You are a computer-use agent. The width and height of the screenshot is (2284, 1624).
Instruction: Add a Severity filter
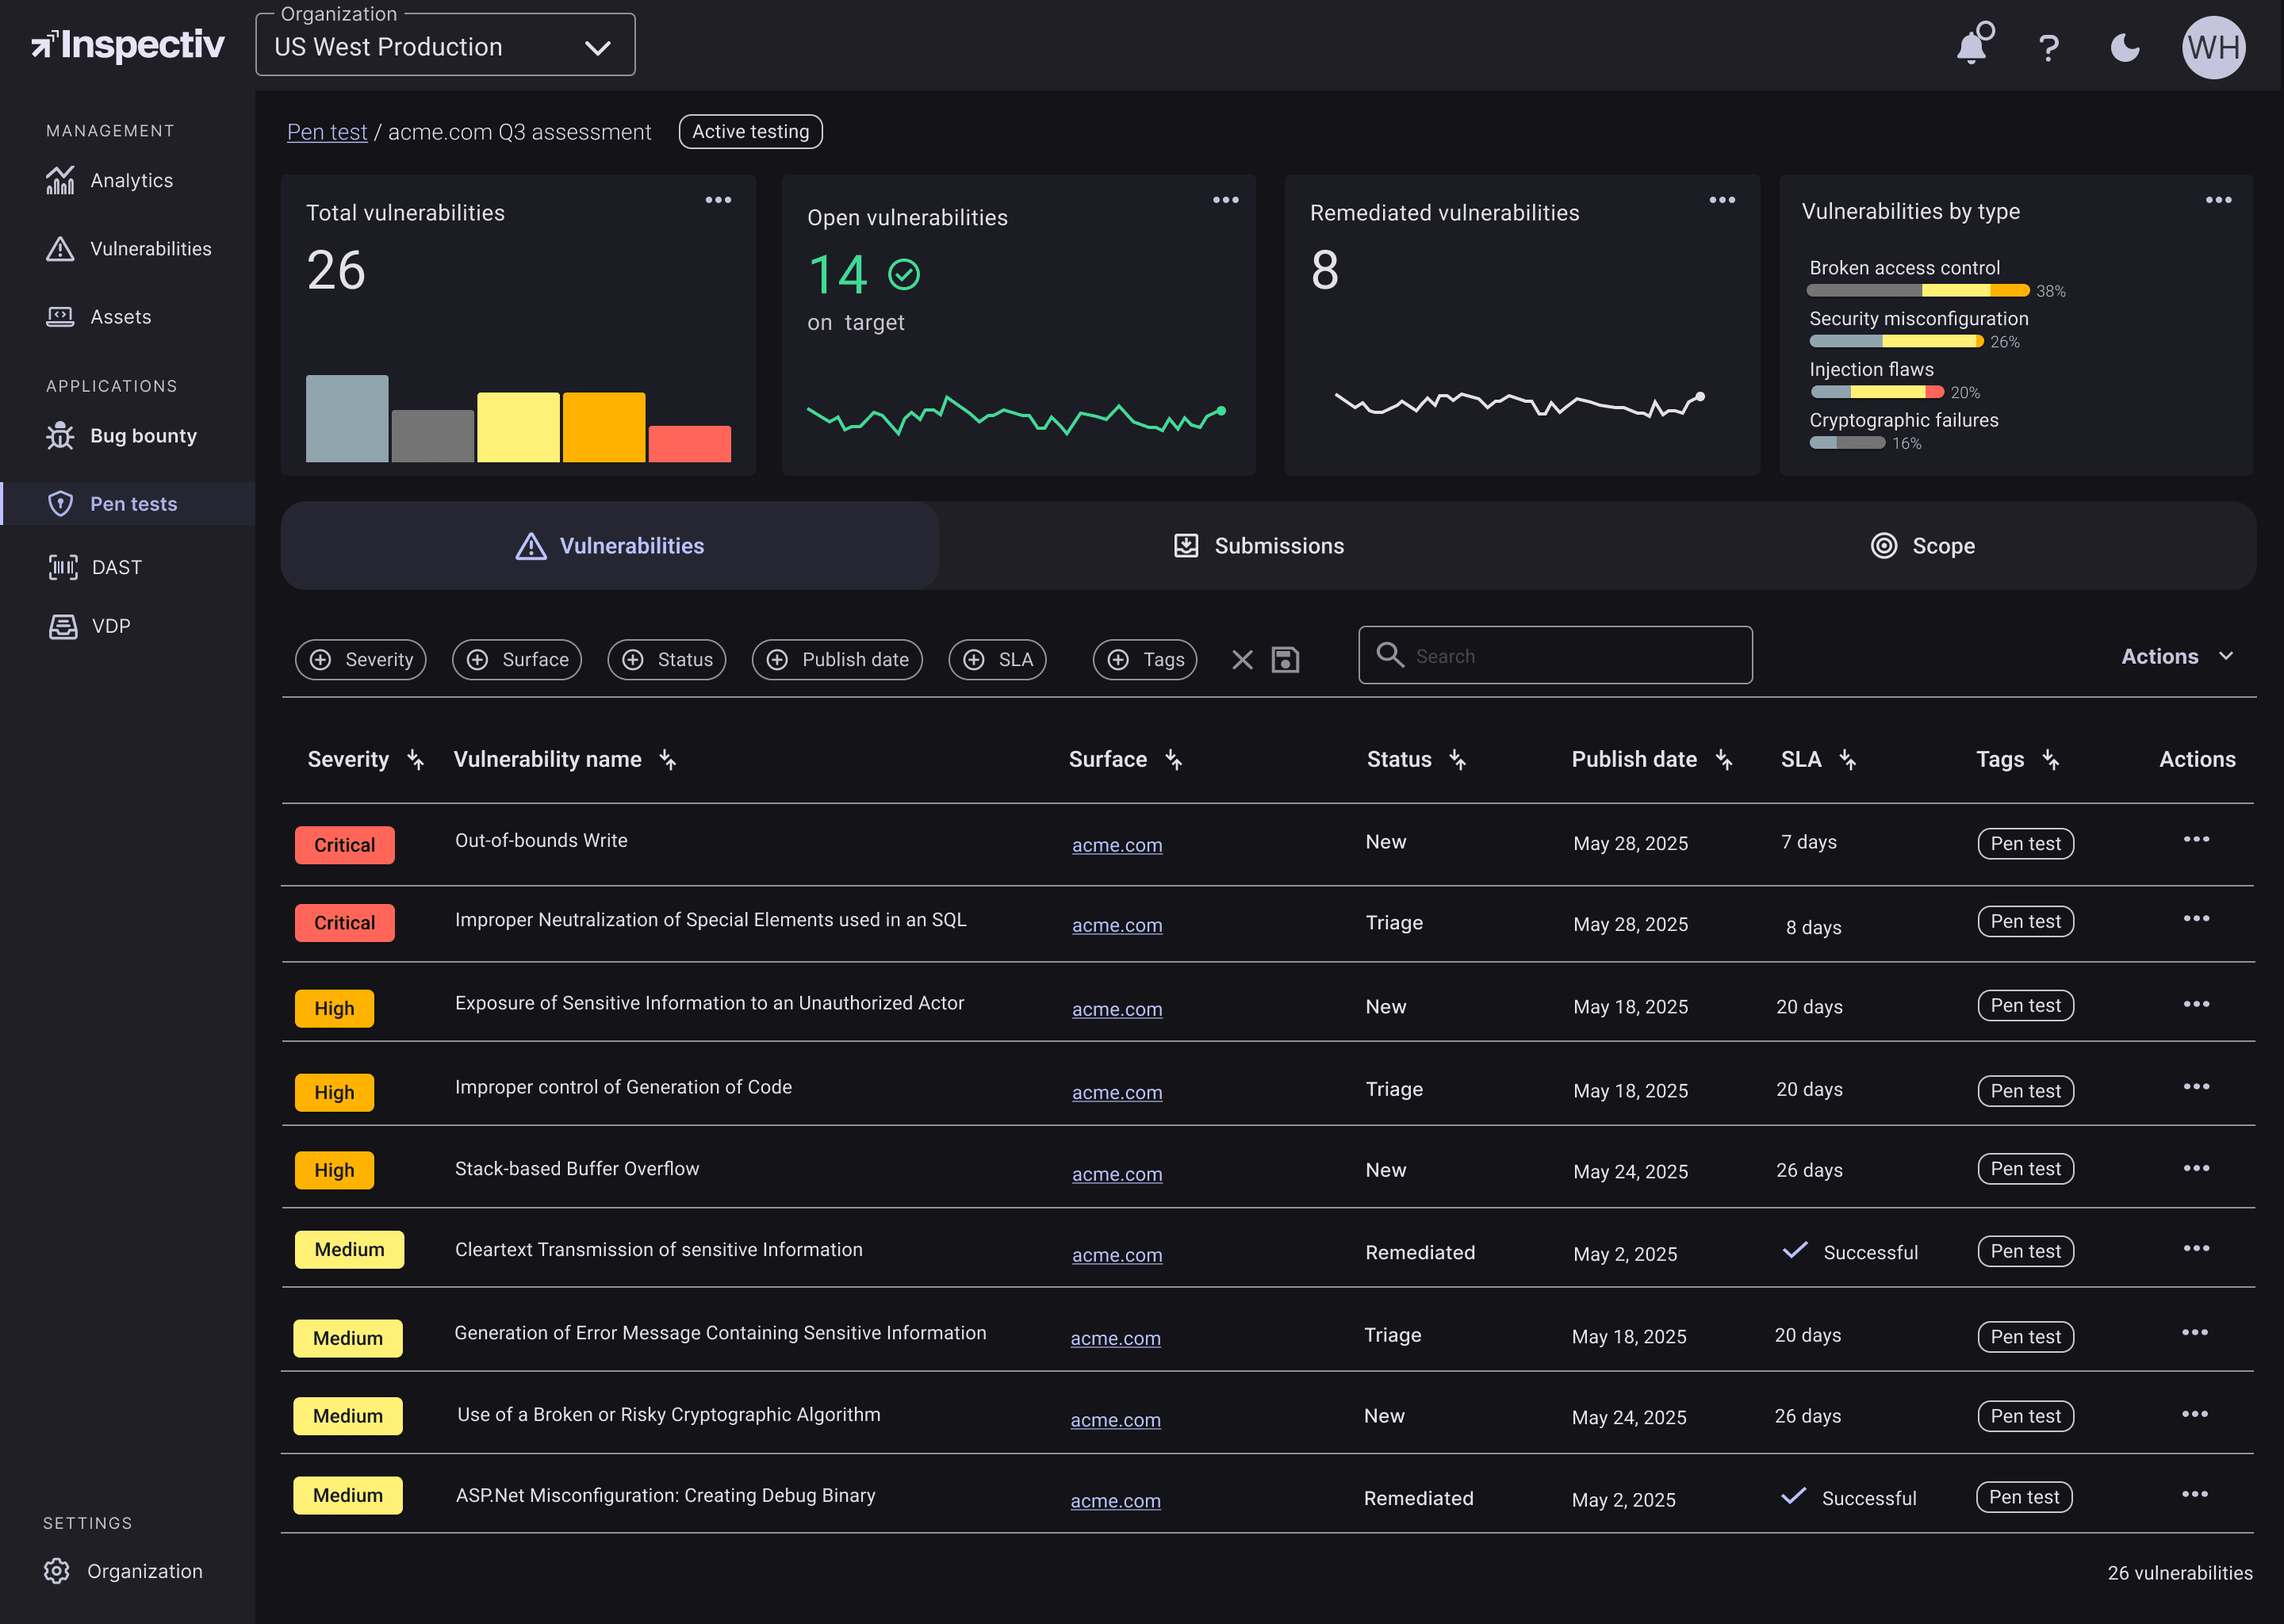pyautogui.click(x=361, y=659)
